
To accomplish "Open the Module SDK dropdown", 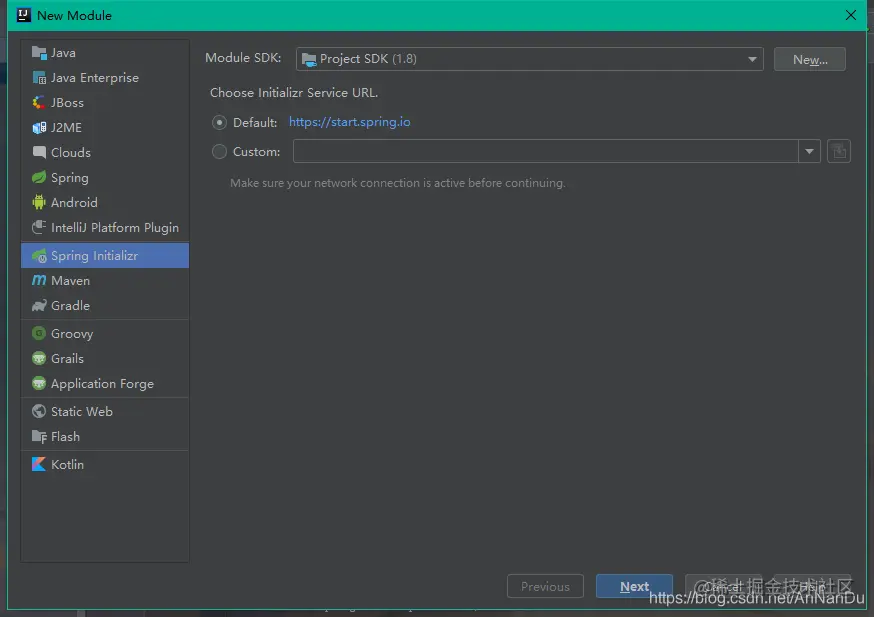I will point(530,59).
